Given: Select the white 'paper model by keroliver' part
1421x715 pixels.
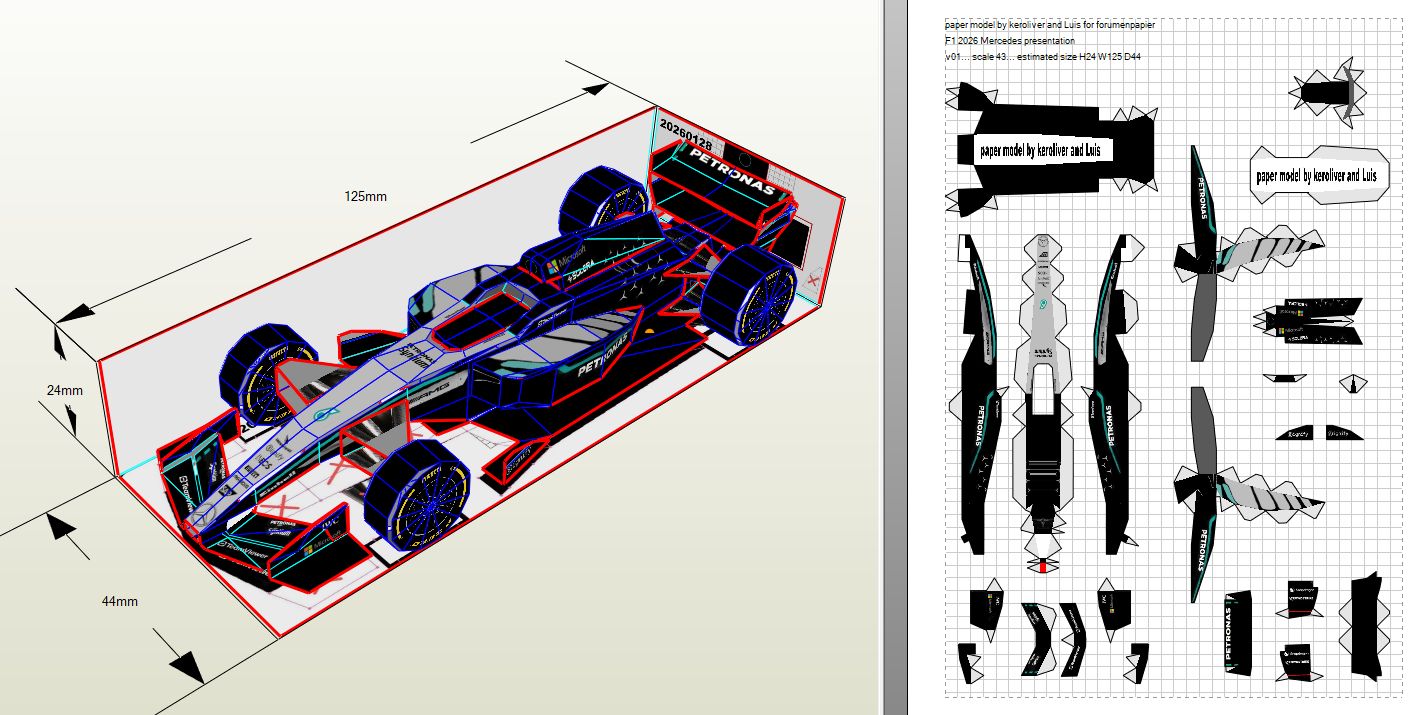Looking at the screenshot, I should (1317, 175).
